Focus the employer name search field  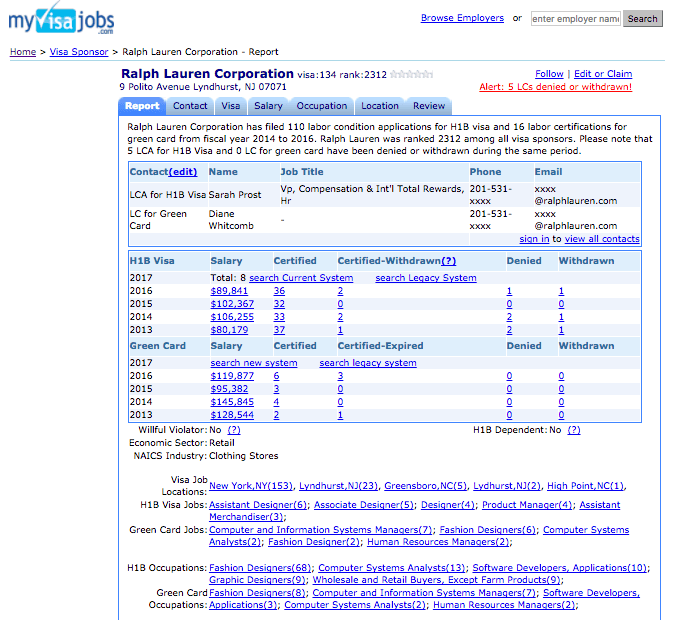point(576,19)
